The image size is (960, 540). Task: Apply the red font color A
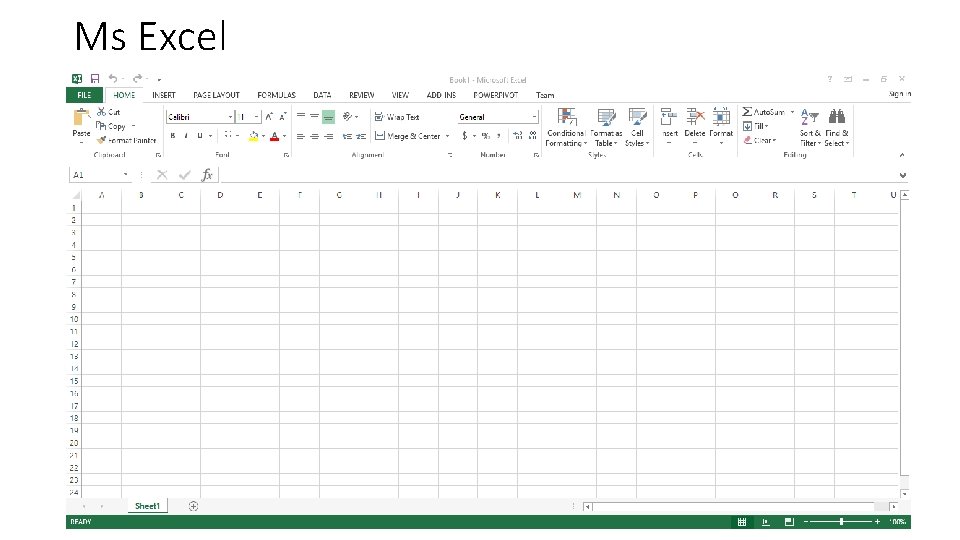click(274, 136)
